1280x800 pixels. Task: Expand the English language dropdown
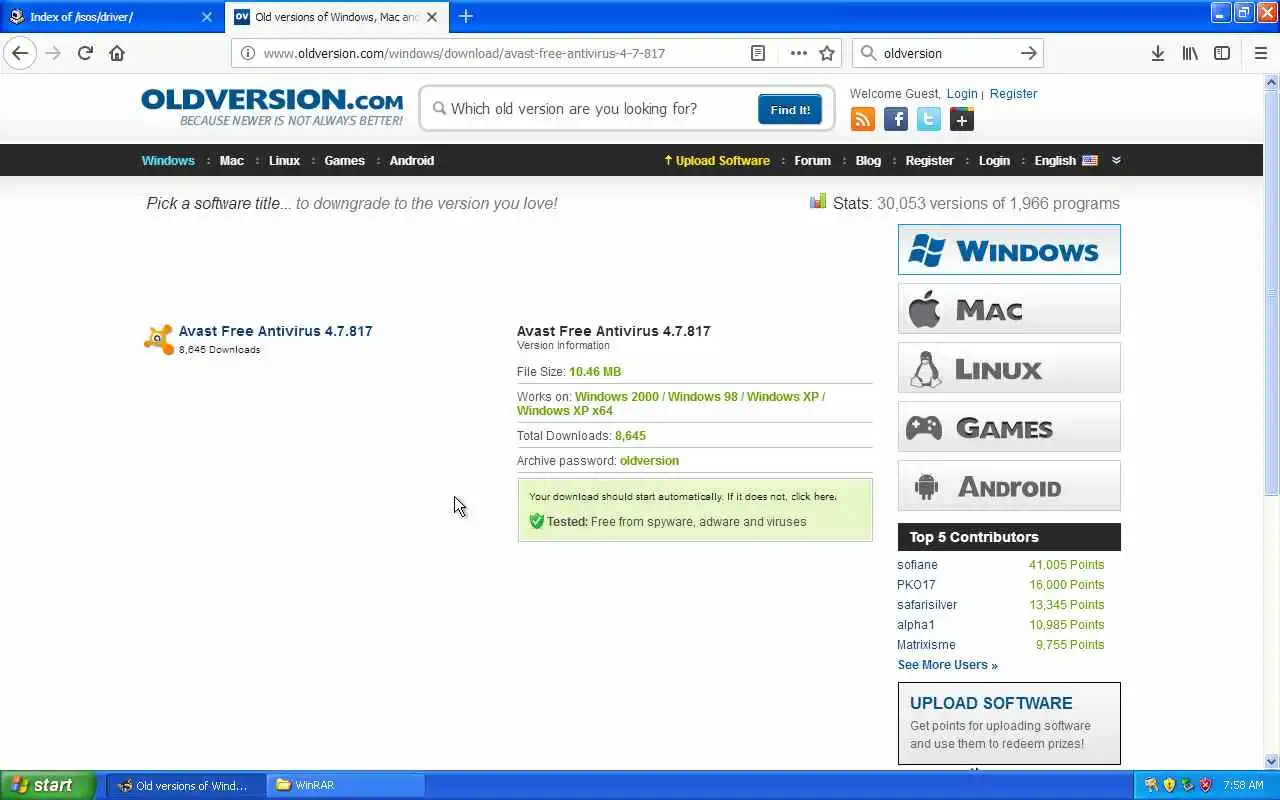click(1066, 160)
